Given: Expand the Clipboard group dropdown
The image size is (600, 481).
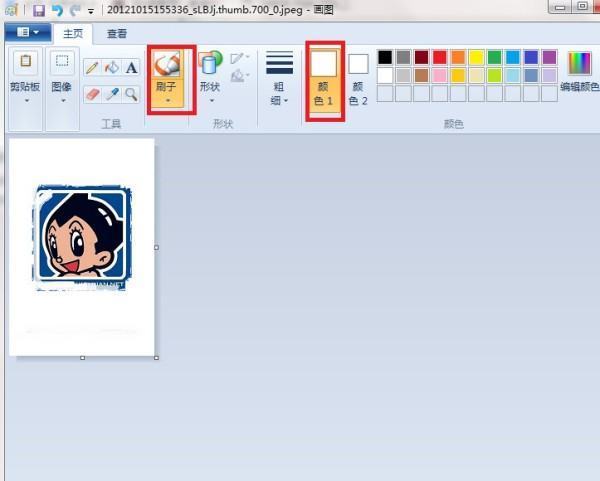Looking at the screenshot, I should [27, 101].
